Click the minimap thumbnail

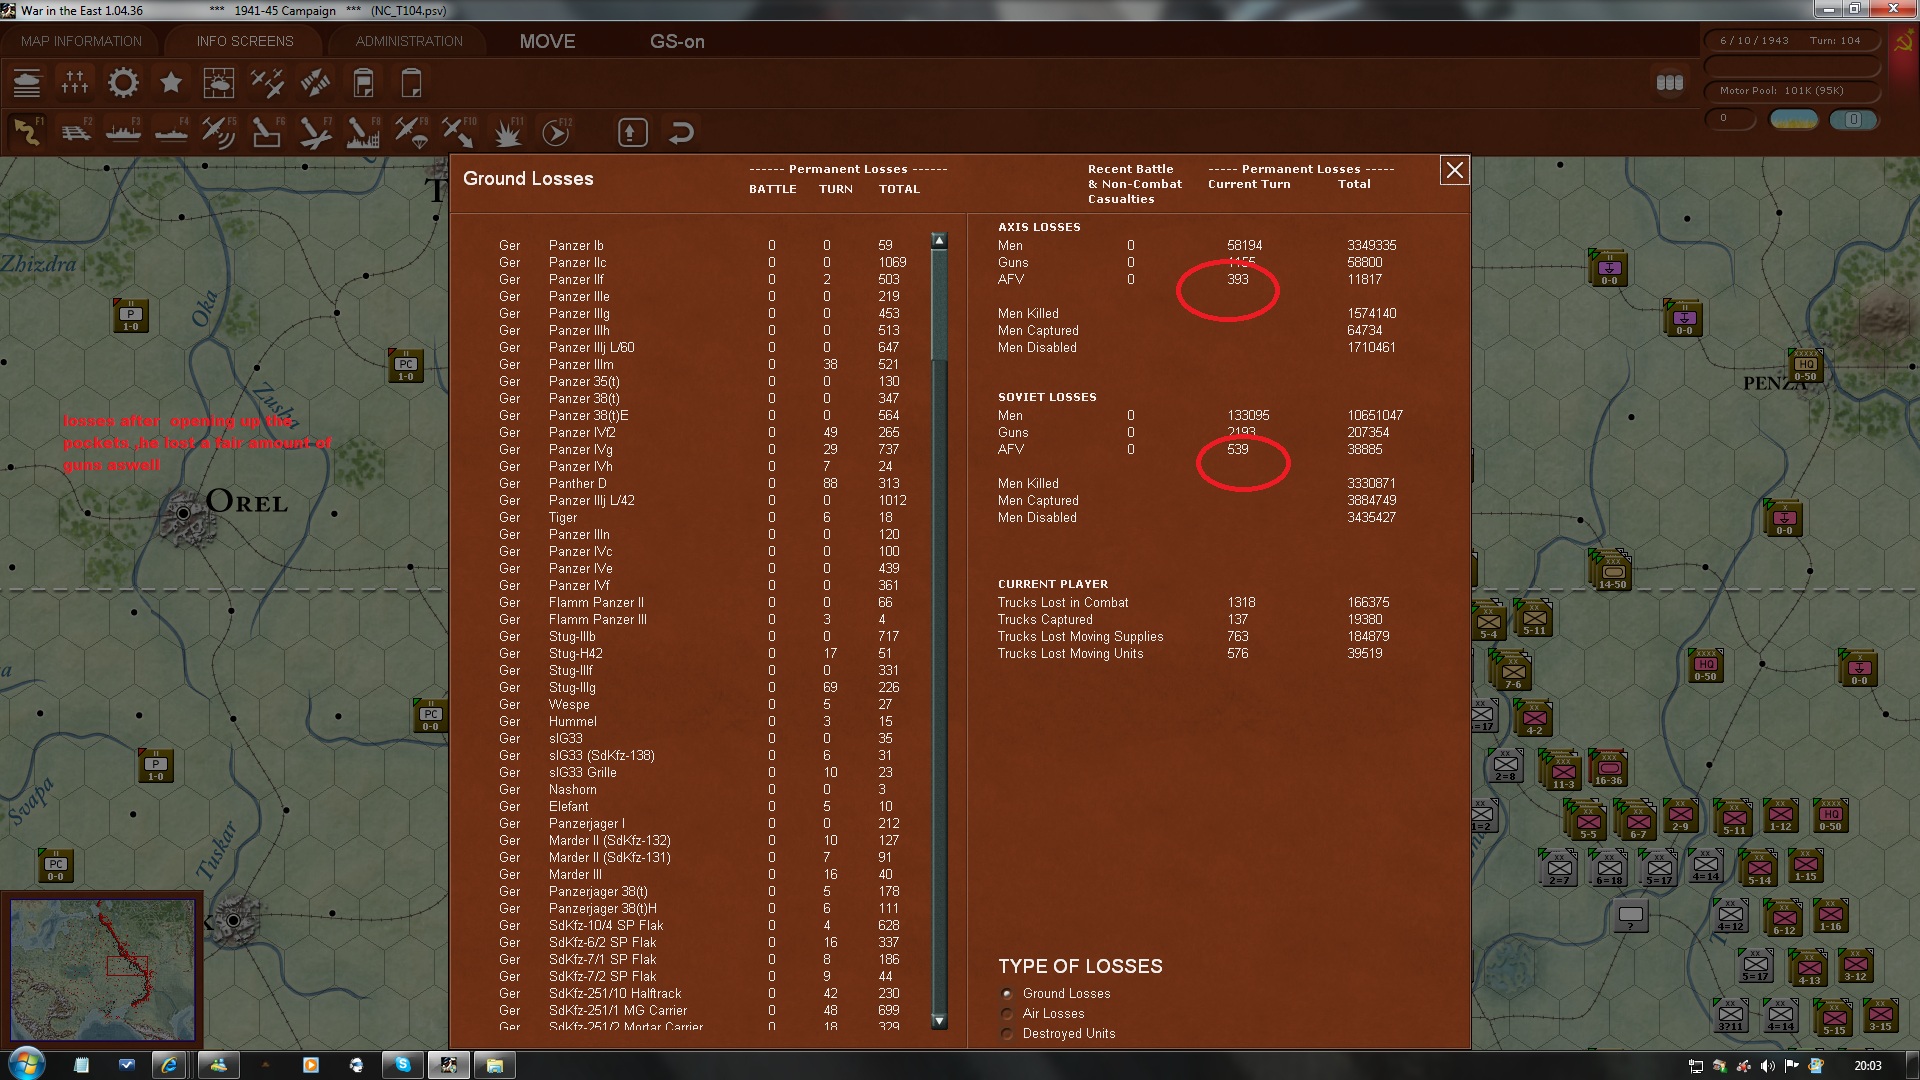click(102, 970)
